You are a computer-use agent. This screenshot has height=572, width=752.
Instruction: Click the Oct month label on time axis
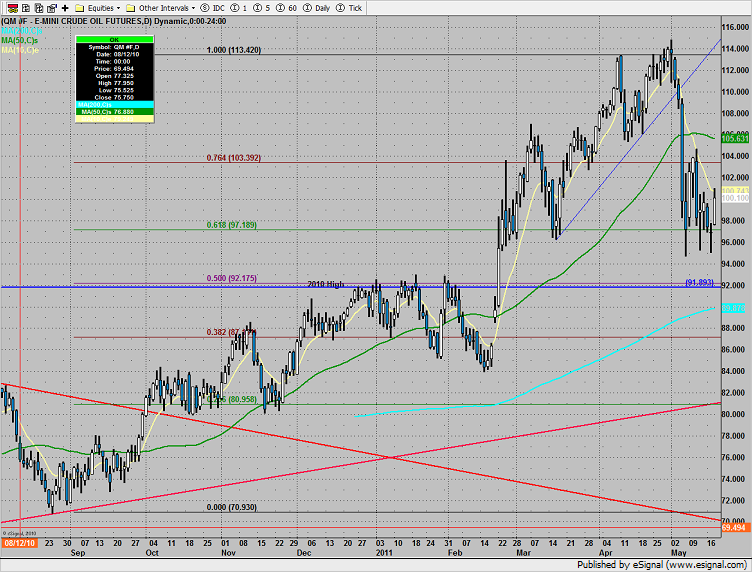(x=152, y=553)
